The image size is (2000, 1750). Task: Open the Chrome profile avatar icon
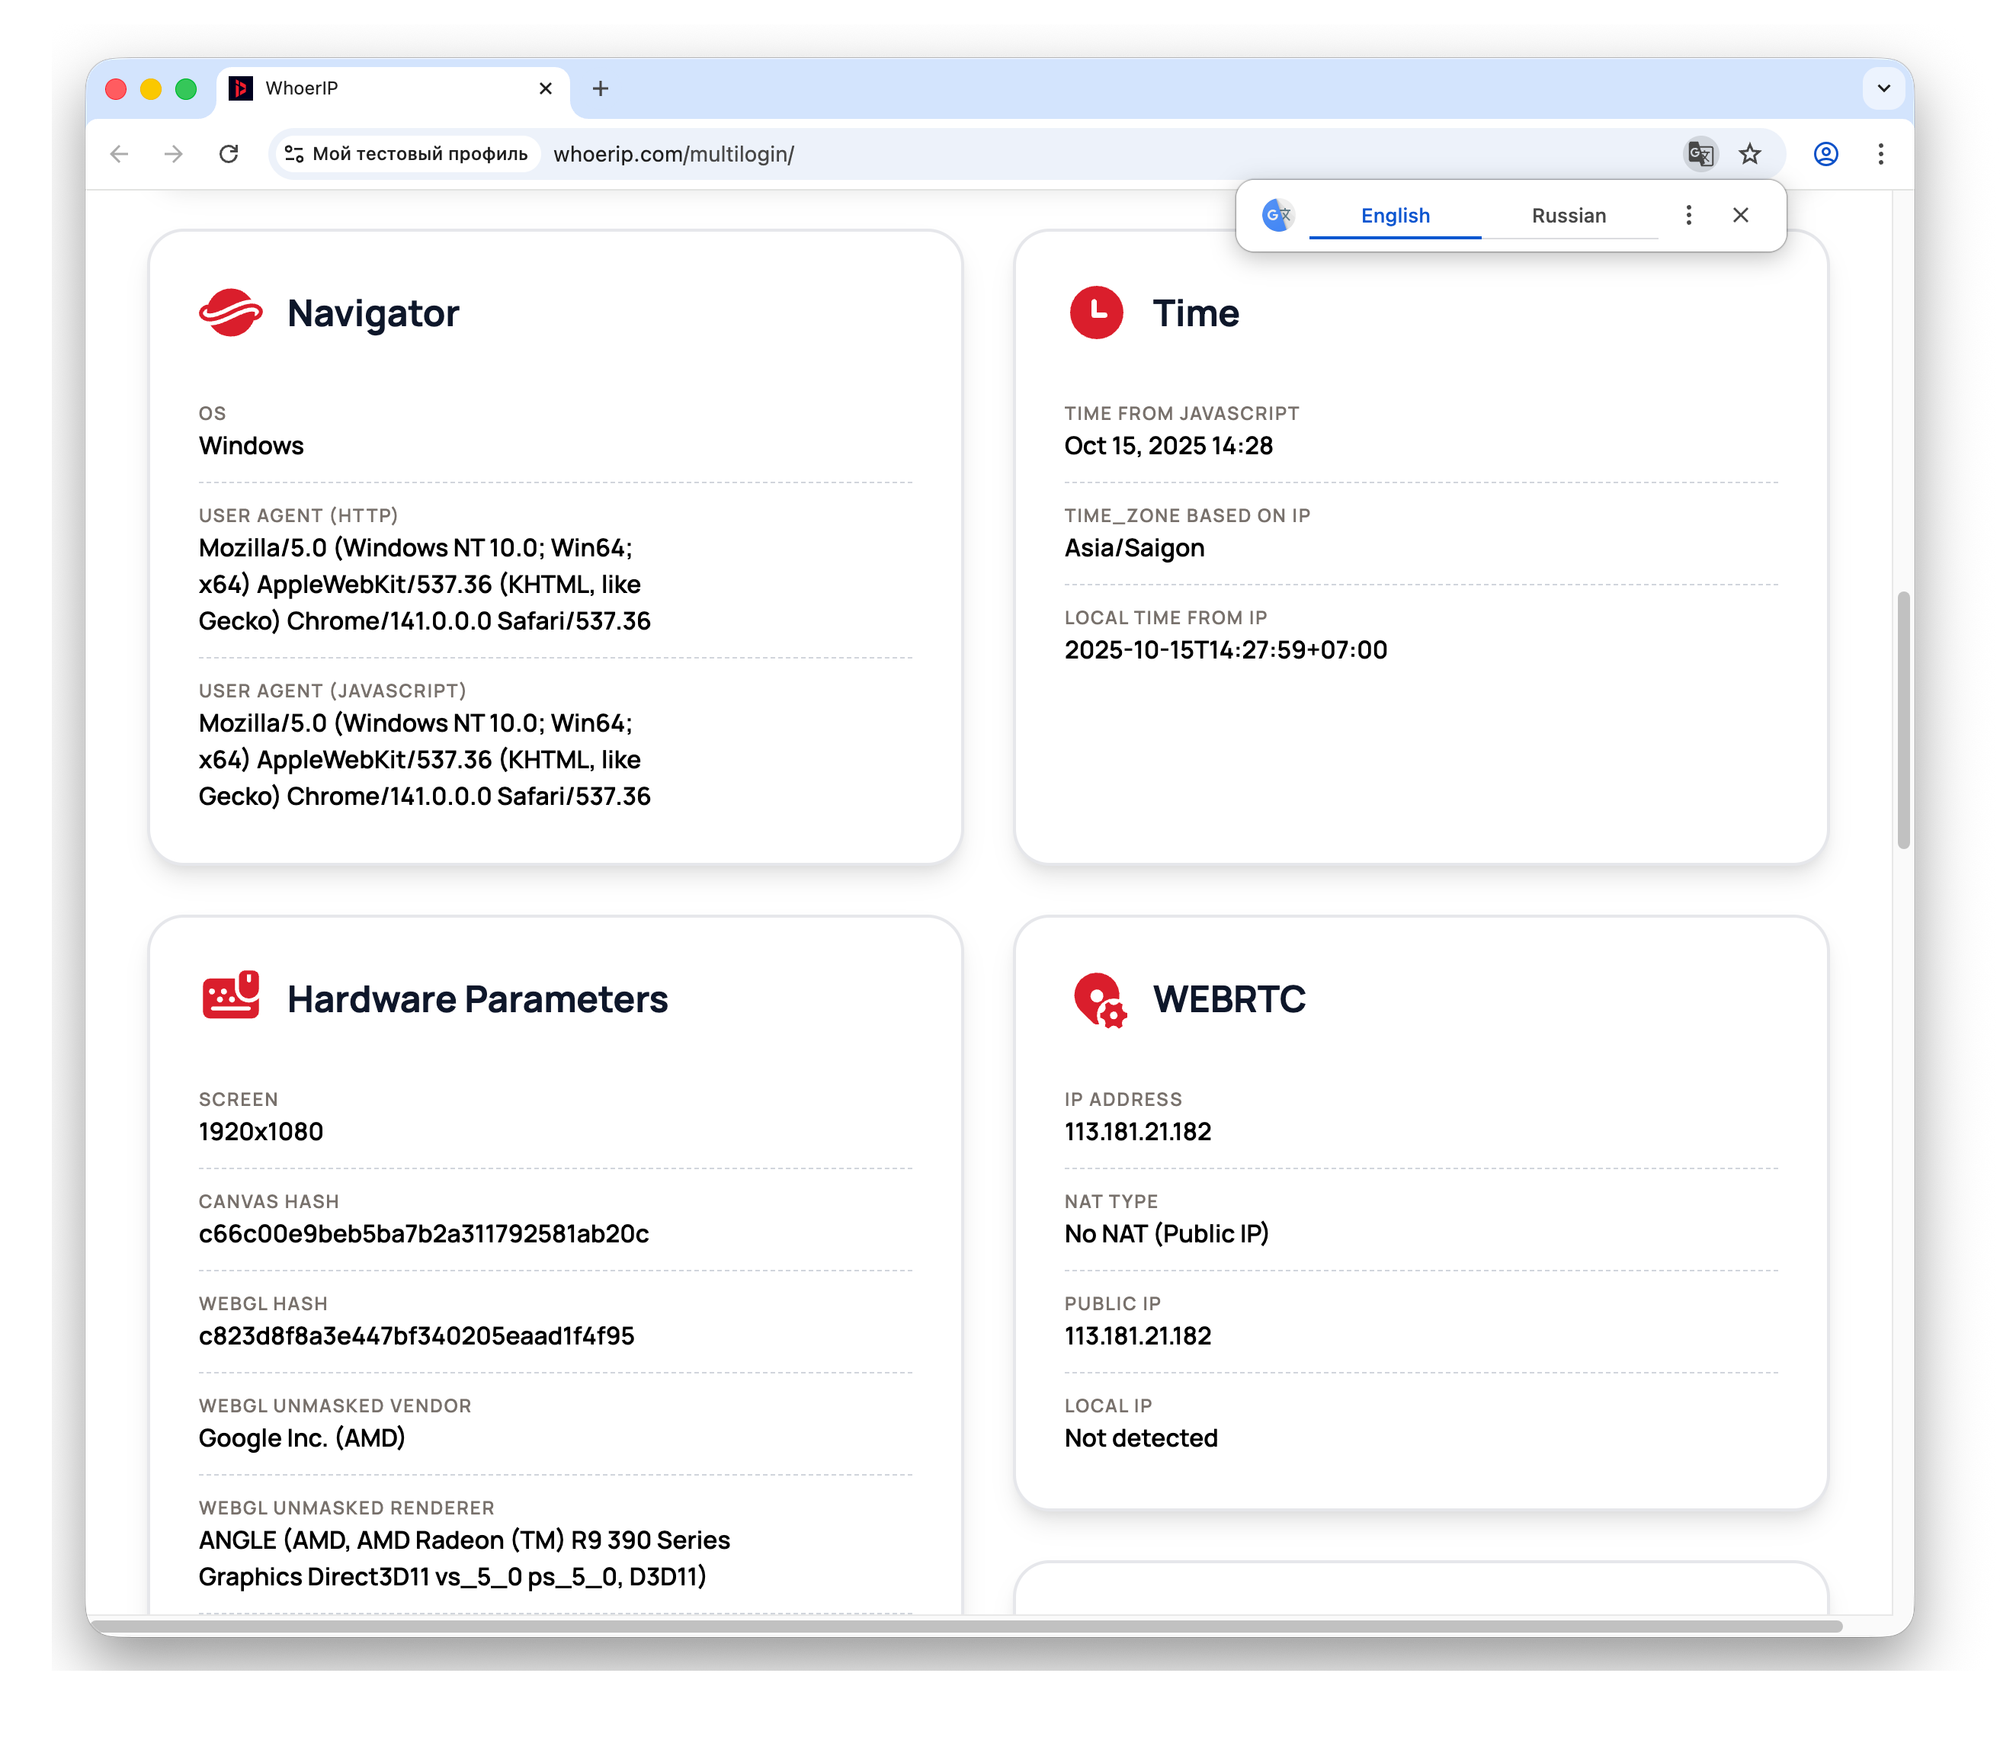pos(1826,154)
